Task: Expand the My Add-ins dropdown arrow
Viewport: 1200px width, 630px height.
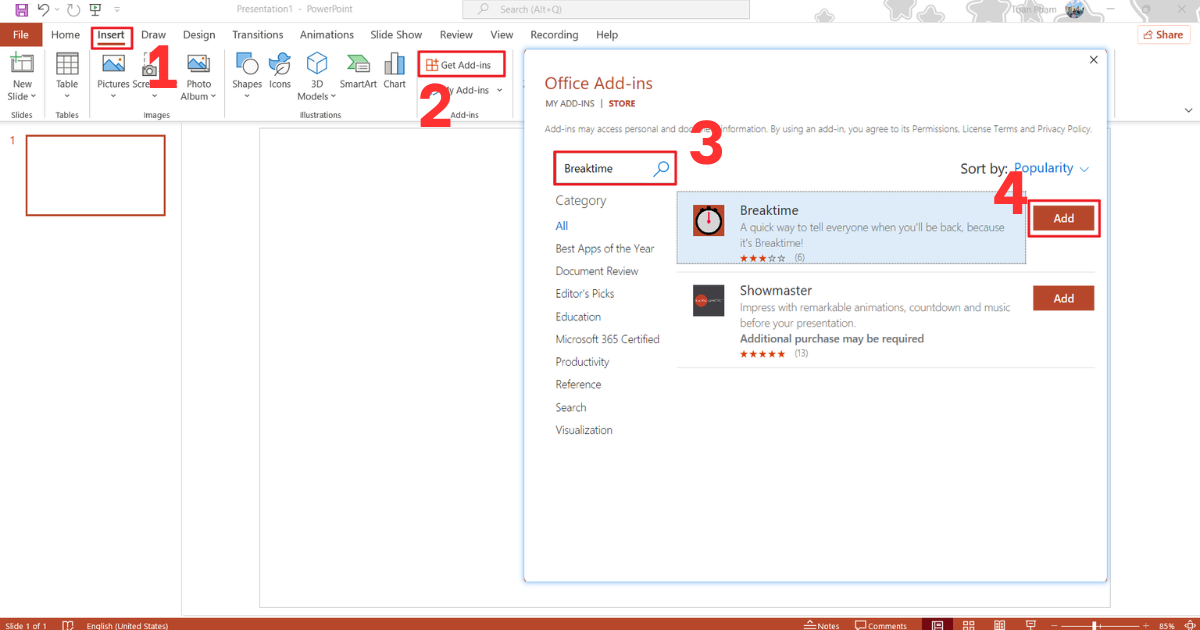Action: (500, 90)
